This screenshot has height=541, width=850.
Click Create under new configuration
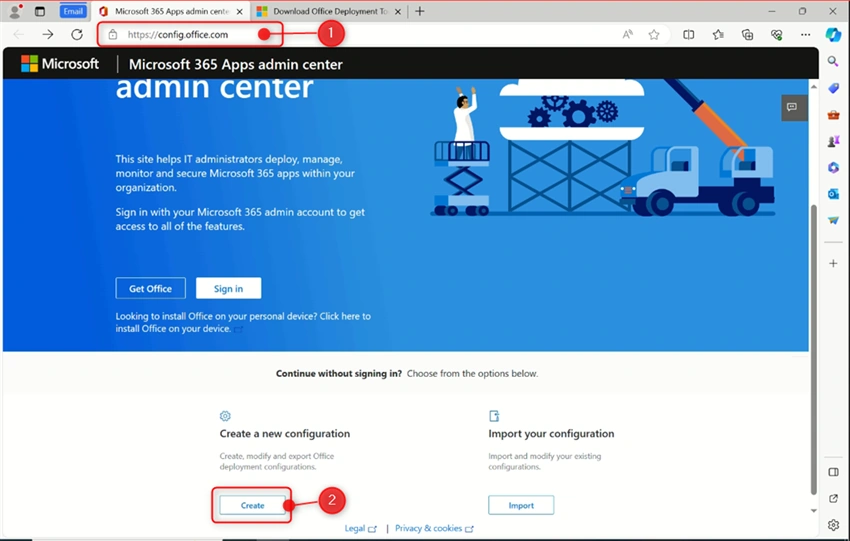click(x=252, y=505)
